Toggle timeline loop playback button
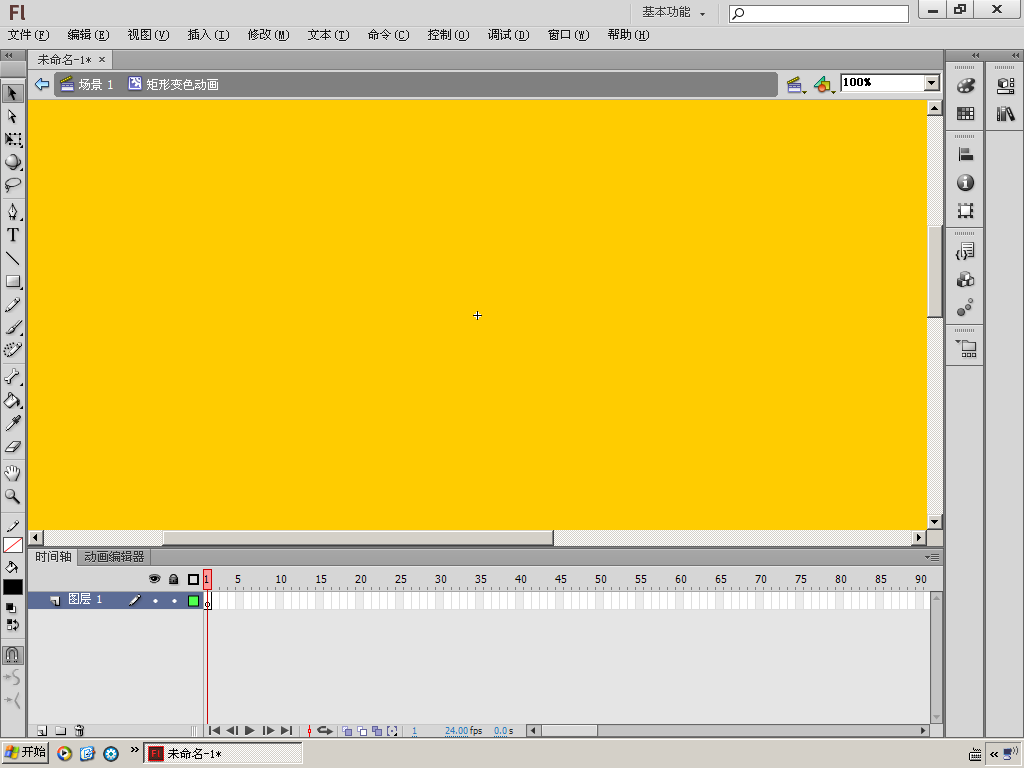 [325, 731]
